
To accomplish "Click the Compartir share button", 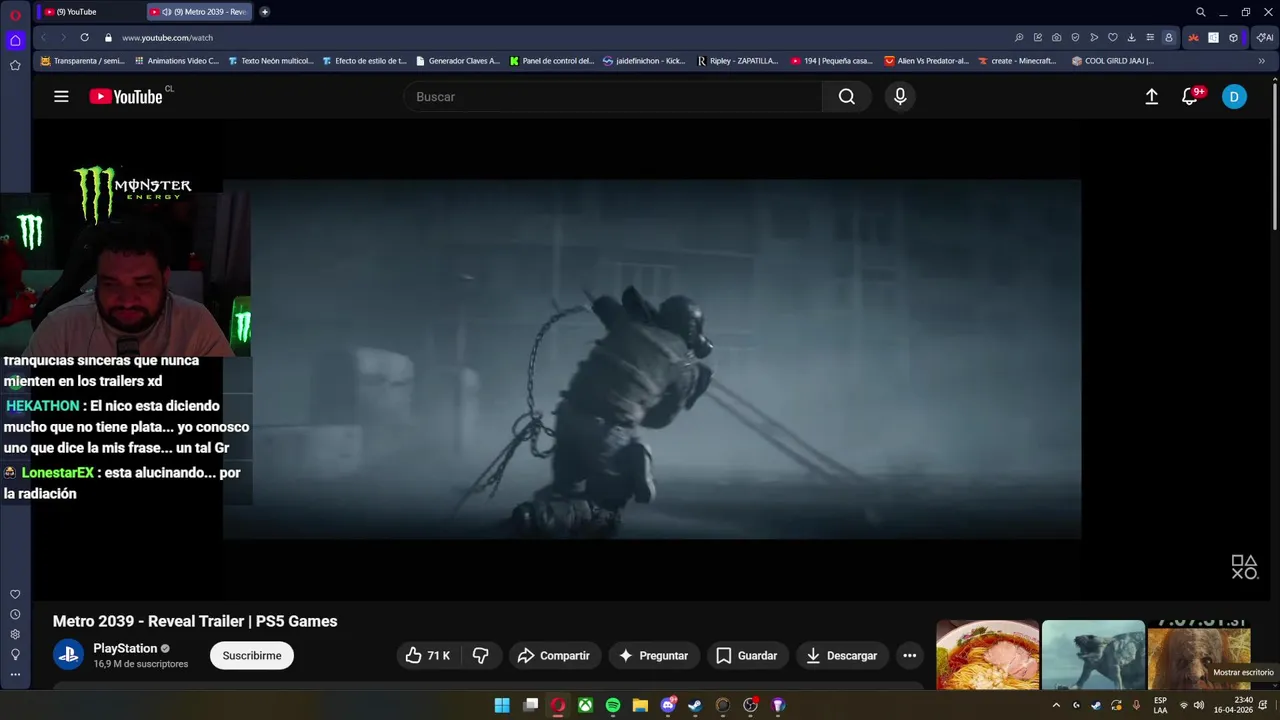I will pyautogui.click(x=553, y=656).
